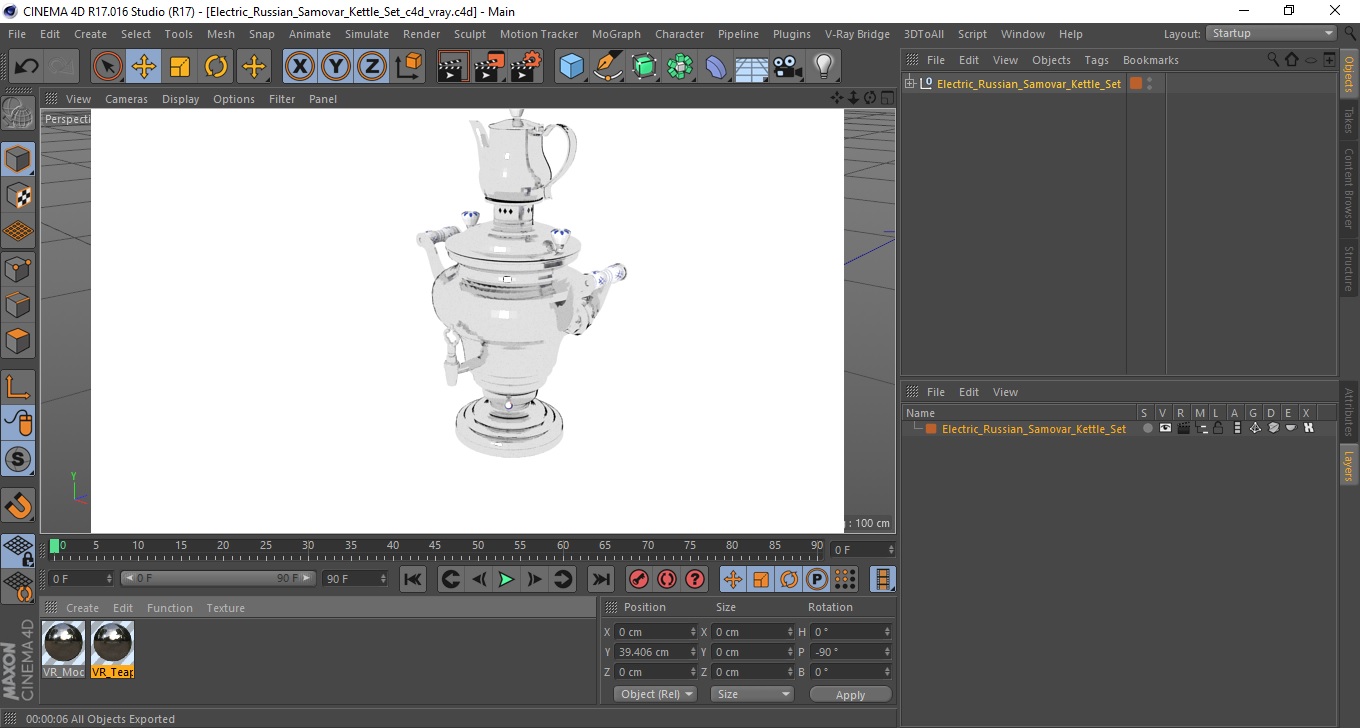Edit the Rotation P field -90°
Viewport: 1360px width, 728px height.
pyautogui.click(x=851, y=652)
